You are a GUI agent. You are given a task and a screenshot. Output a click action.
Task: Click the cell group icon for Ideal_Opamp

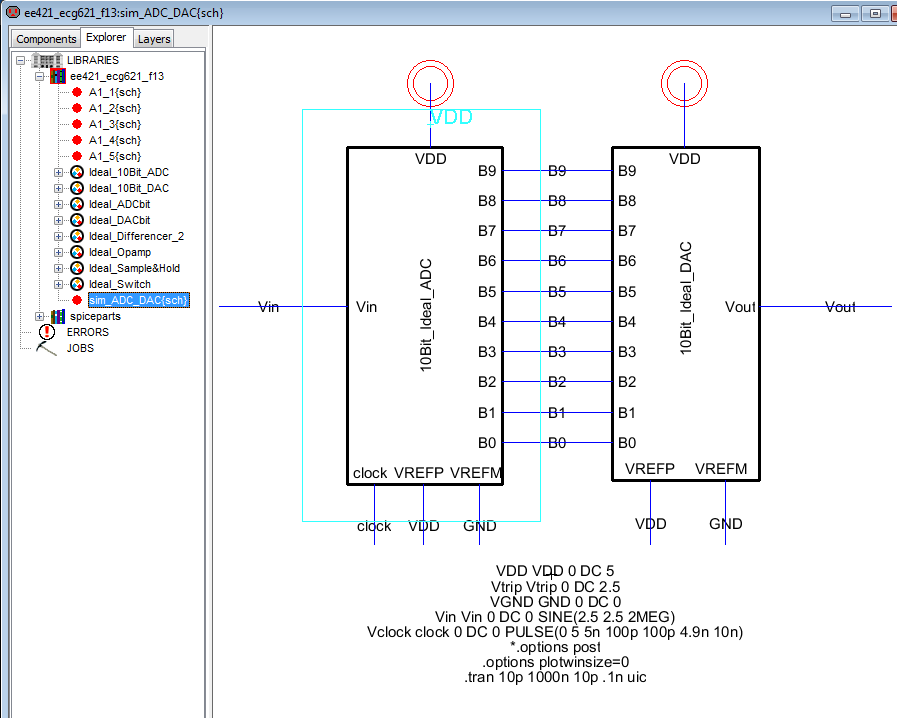(76, 252)
